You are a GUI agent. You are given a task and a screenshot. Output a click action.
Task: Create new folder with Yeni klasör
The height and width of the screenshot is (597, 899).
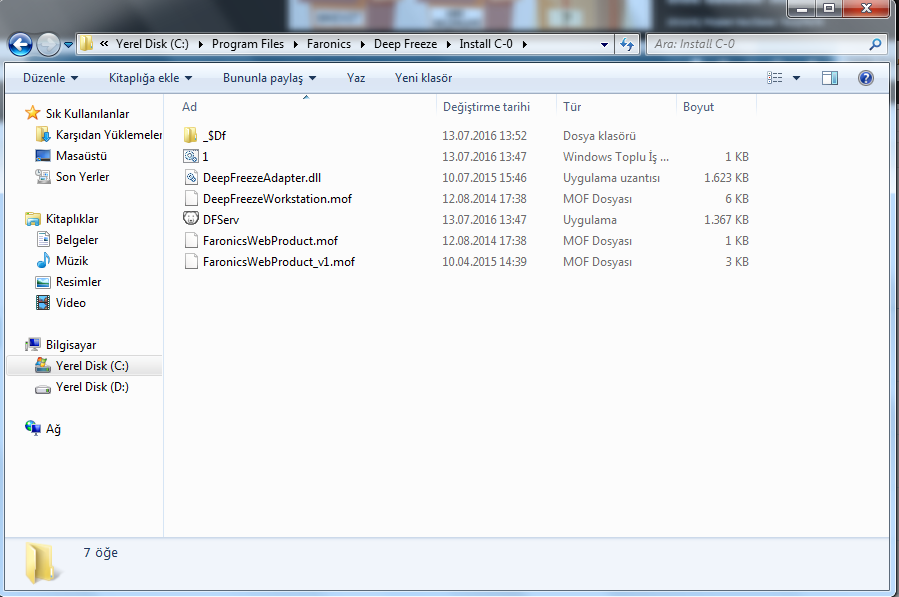point(423,78)
